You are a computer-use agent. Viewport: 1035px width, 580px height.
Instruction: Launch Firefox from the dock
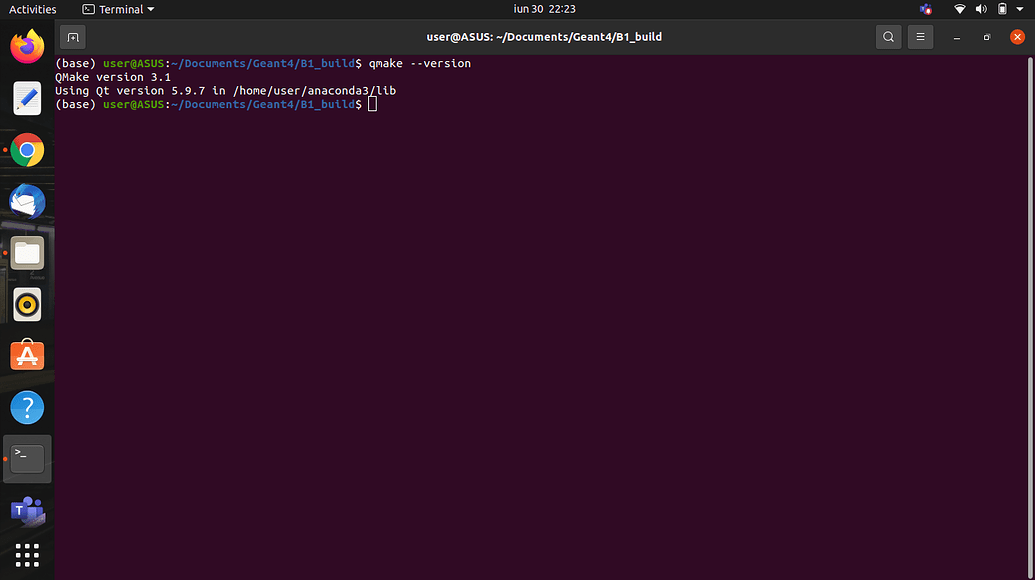click(x=27, y=46)
